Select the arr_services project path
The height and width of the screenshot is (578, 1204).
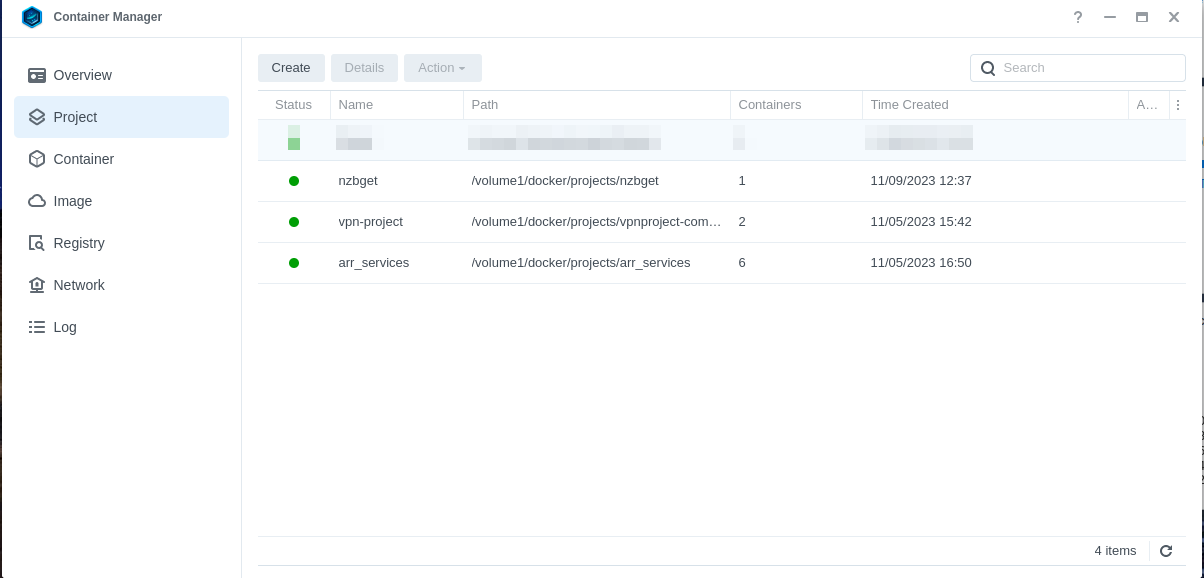(581, 263)
